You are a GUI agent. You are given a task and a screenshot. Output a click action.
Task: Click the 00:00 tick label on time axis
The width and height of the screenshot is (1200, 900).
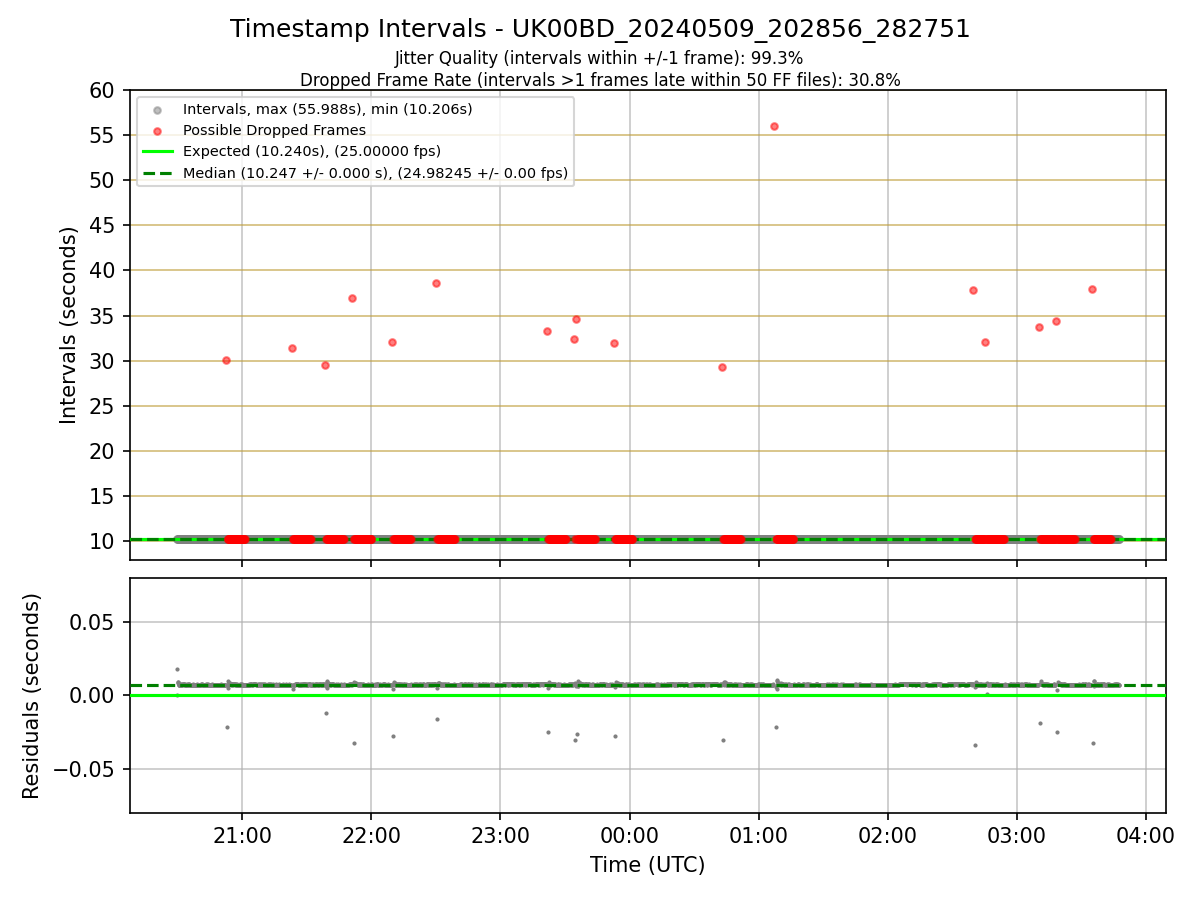[x=629, y=835]
